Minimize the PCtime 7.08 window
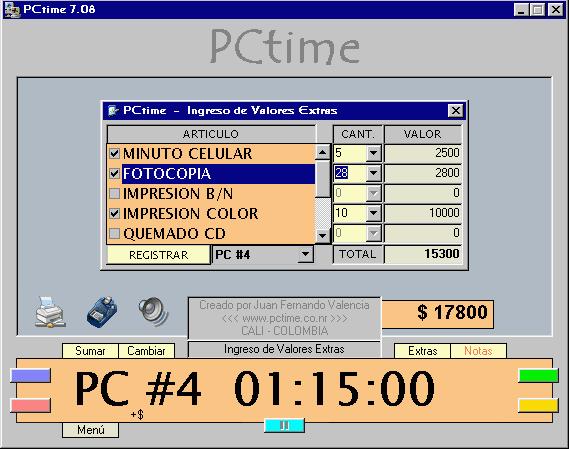569x449 pixels. (x=521, y=9)
